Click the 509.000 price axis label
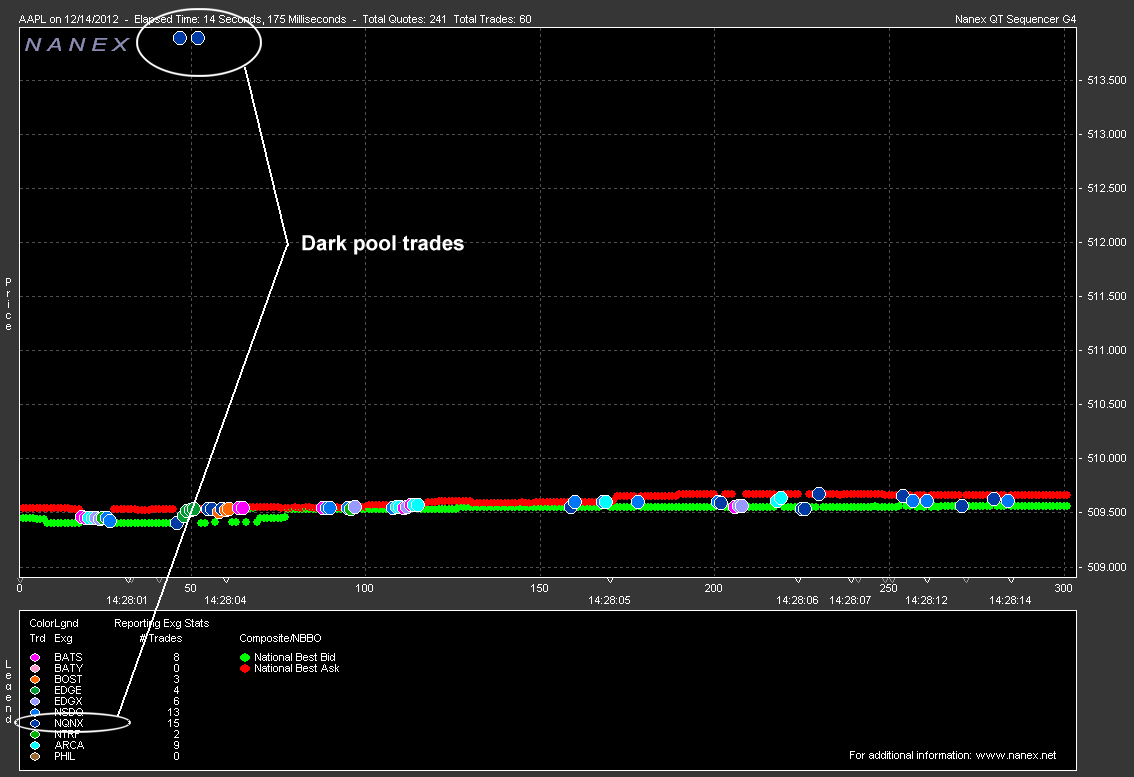Screen dimensions: 1134x777 [1107, 567]
